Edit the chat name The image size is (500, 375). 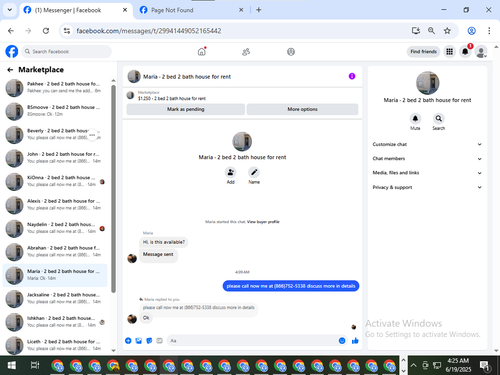click(254, 172)
